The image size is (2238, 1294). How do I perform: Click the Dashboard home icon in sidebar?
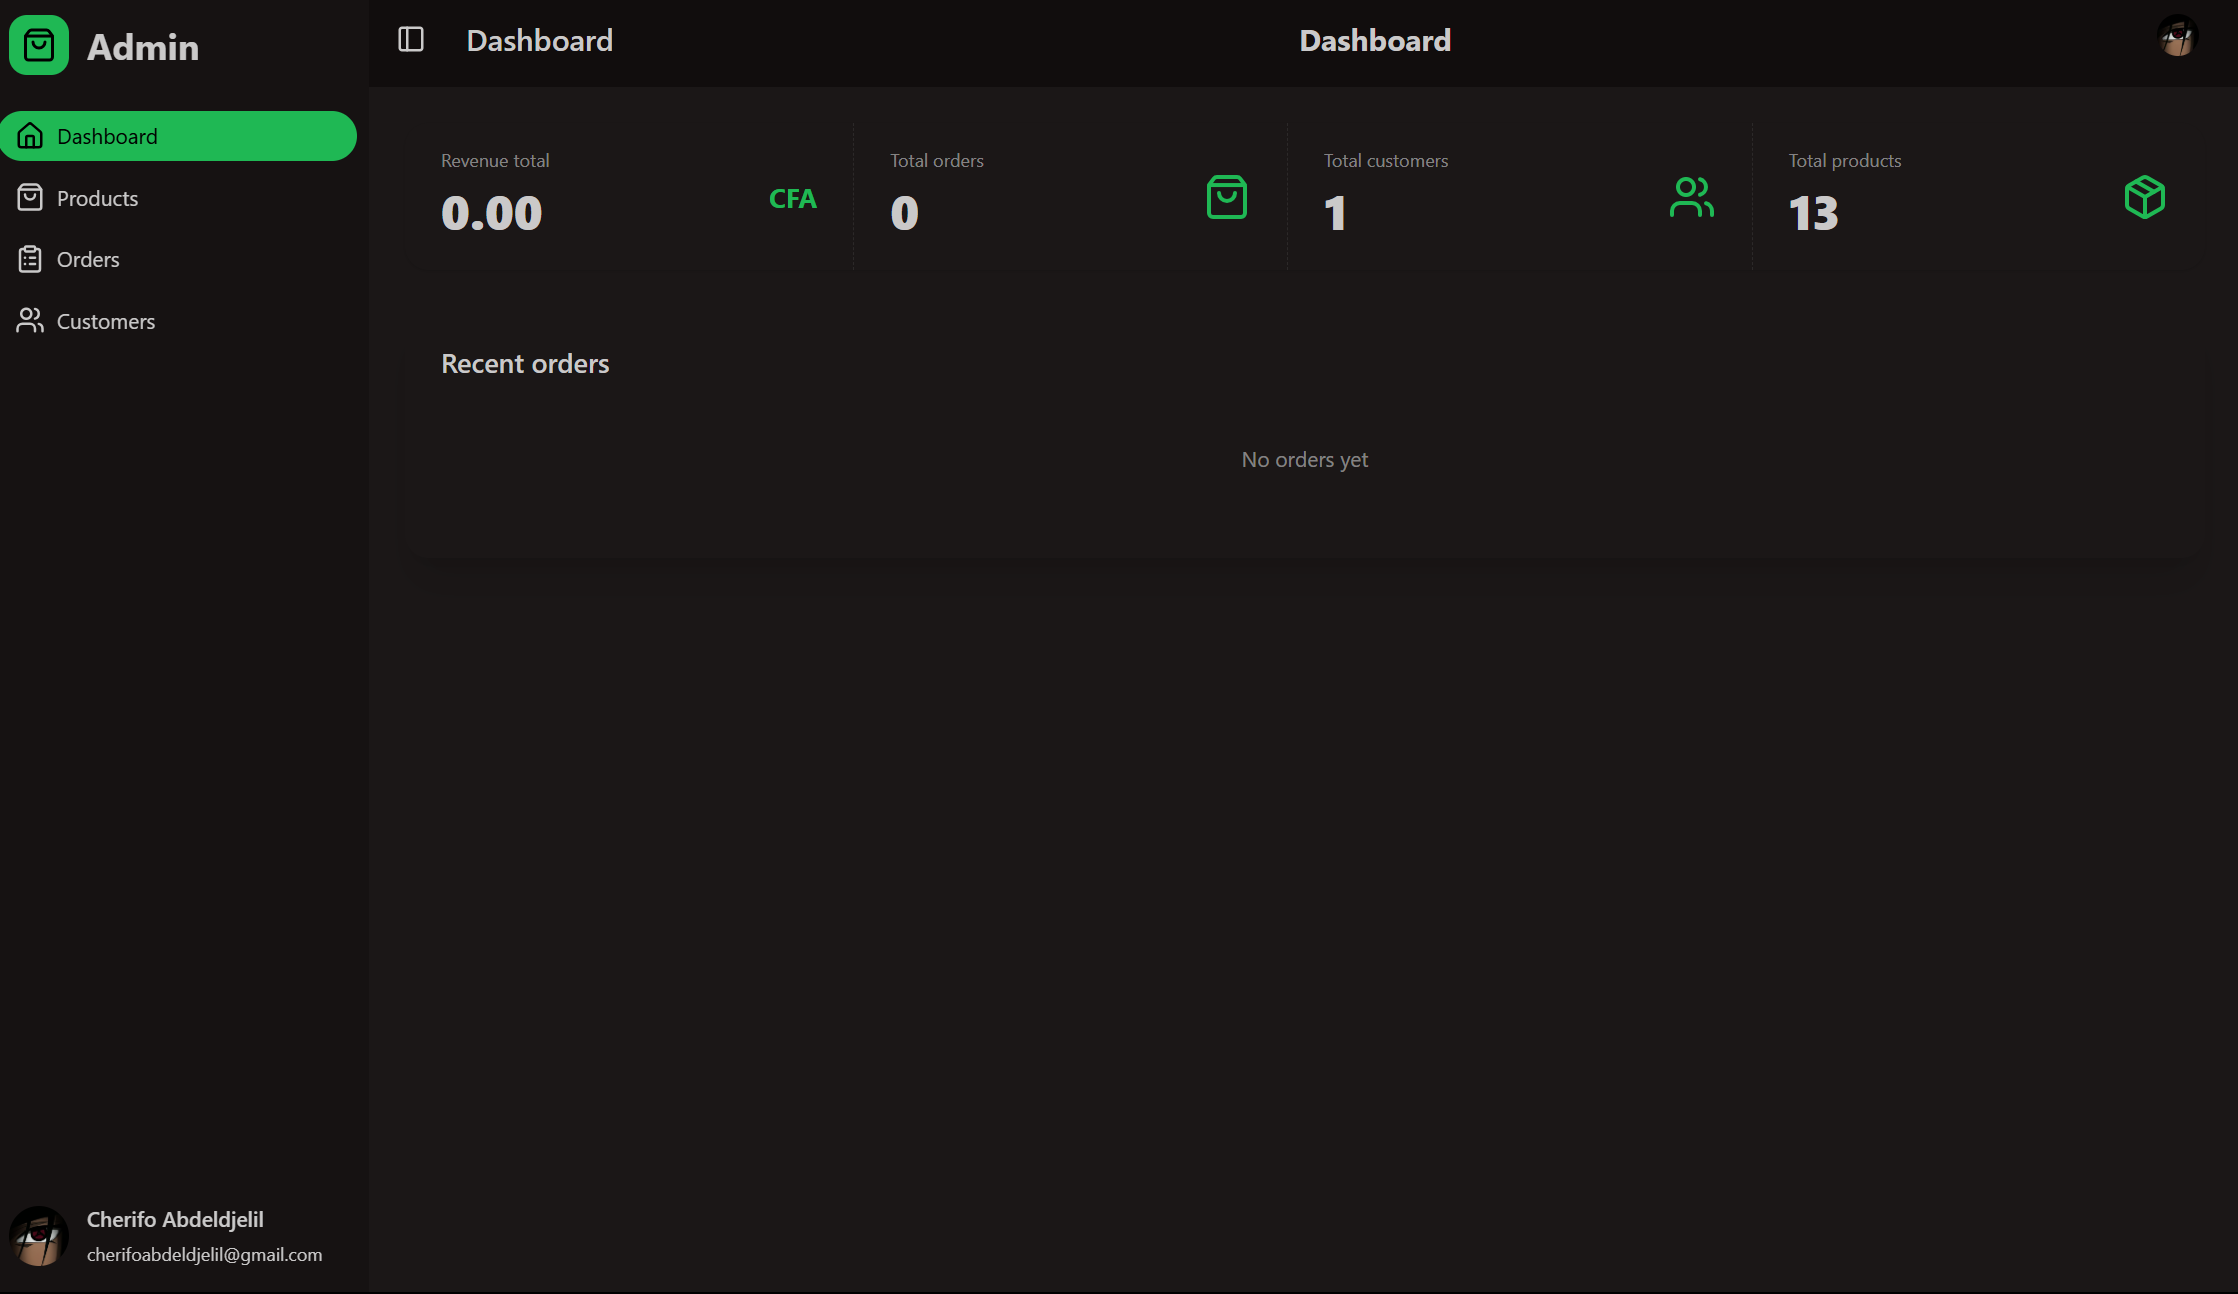pyautogui.click(x=30, y=136)
